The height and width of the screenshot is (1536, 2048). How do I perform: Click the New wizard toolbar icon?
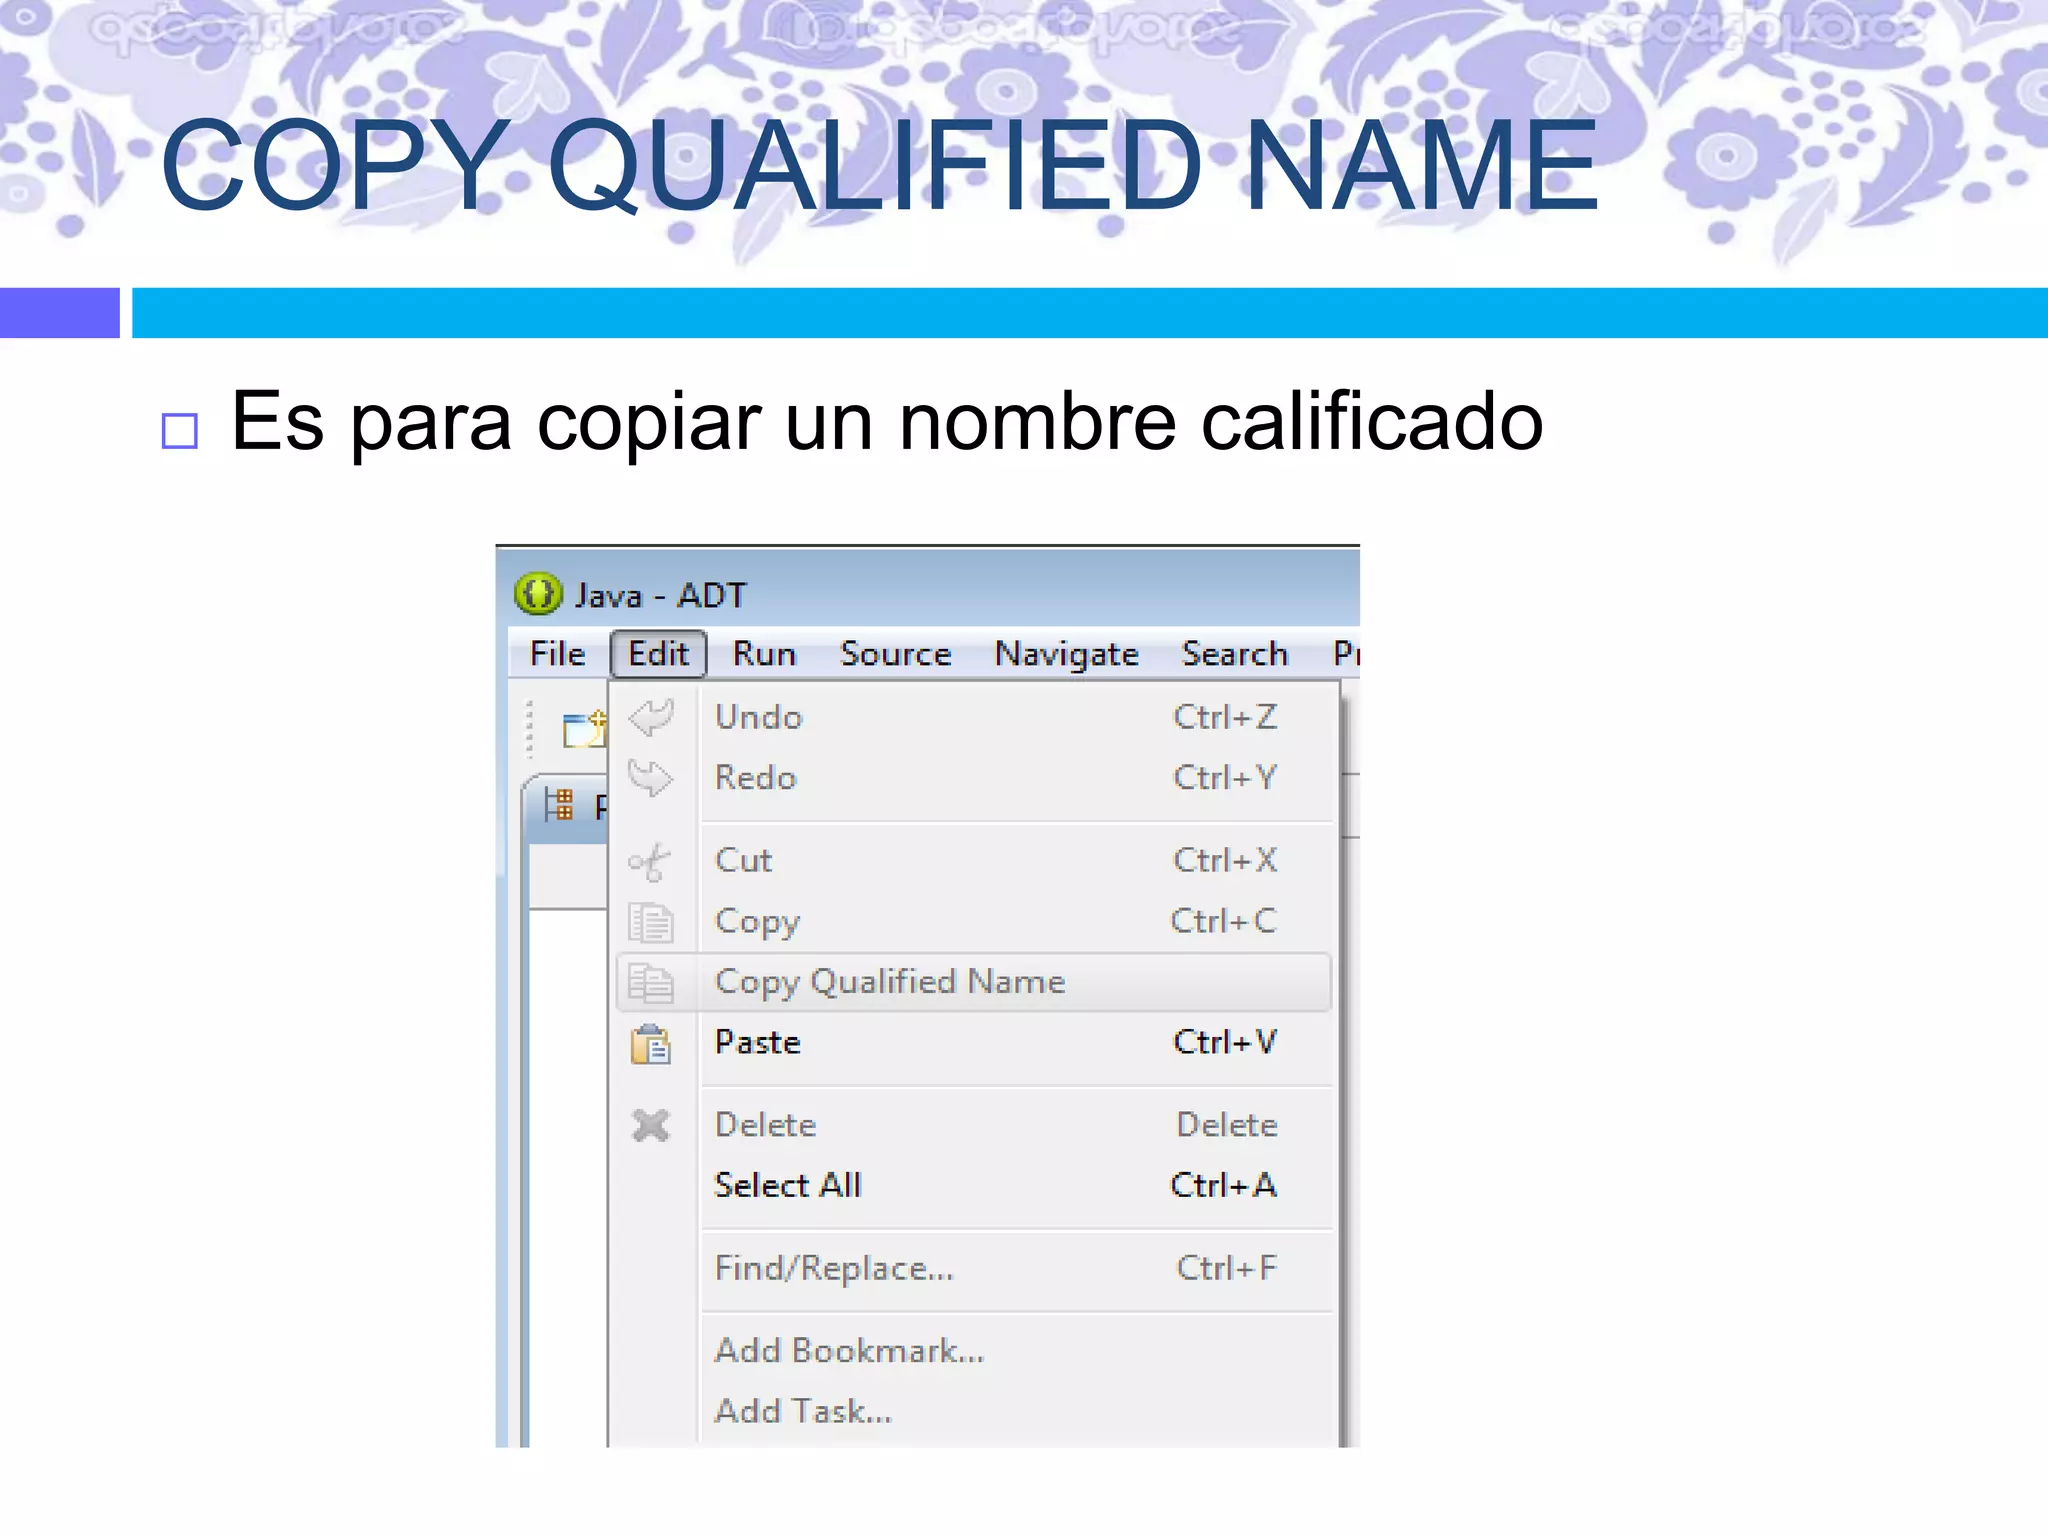(x=584, y=729)
